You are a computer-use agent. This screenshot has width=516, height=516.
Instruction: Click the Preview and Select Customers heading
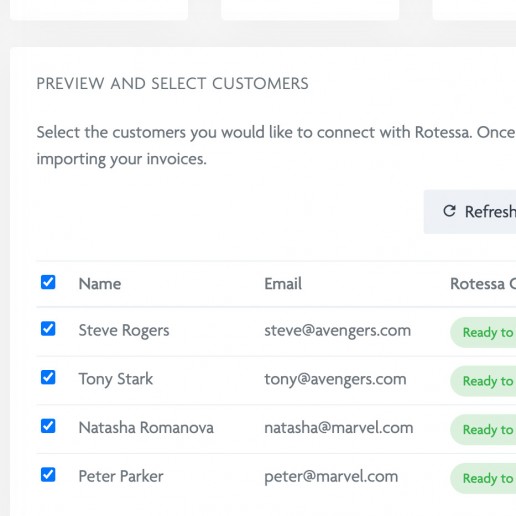click(x=172, y=83)
